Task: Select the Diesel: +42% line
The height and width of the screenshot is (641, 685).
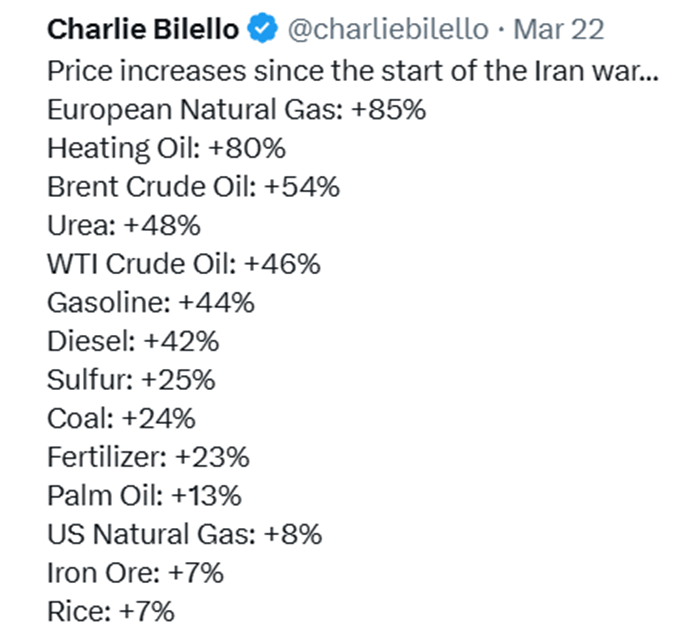Action: tap(132, 341)
